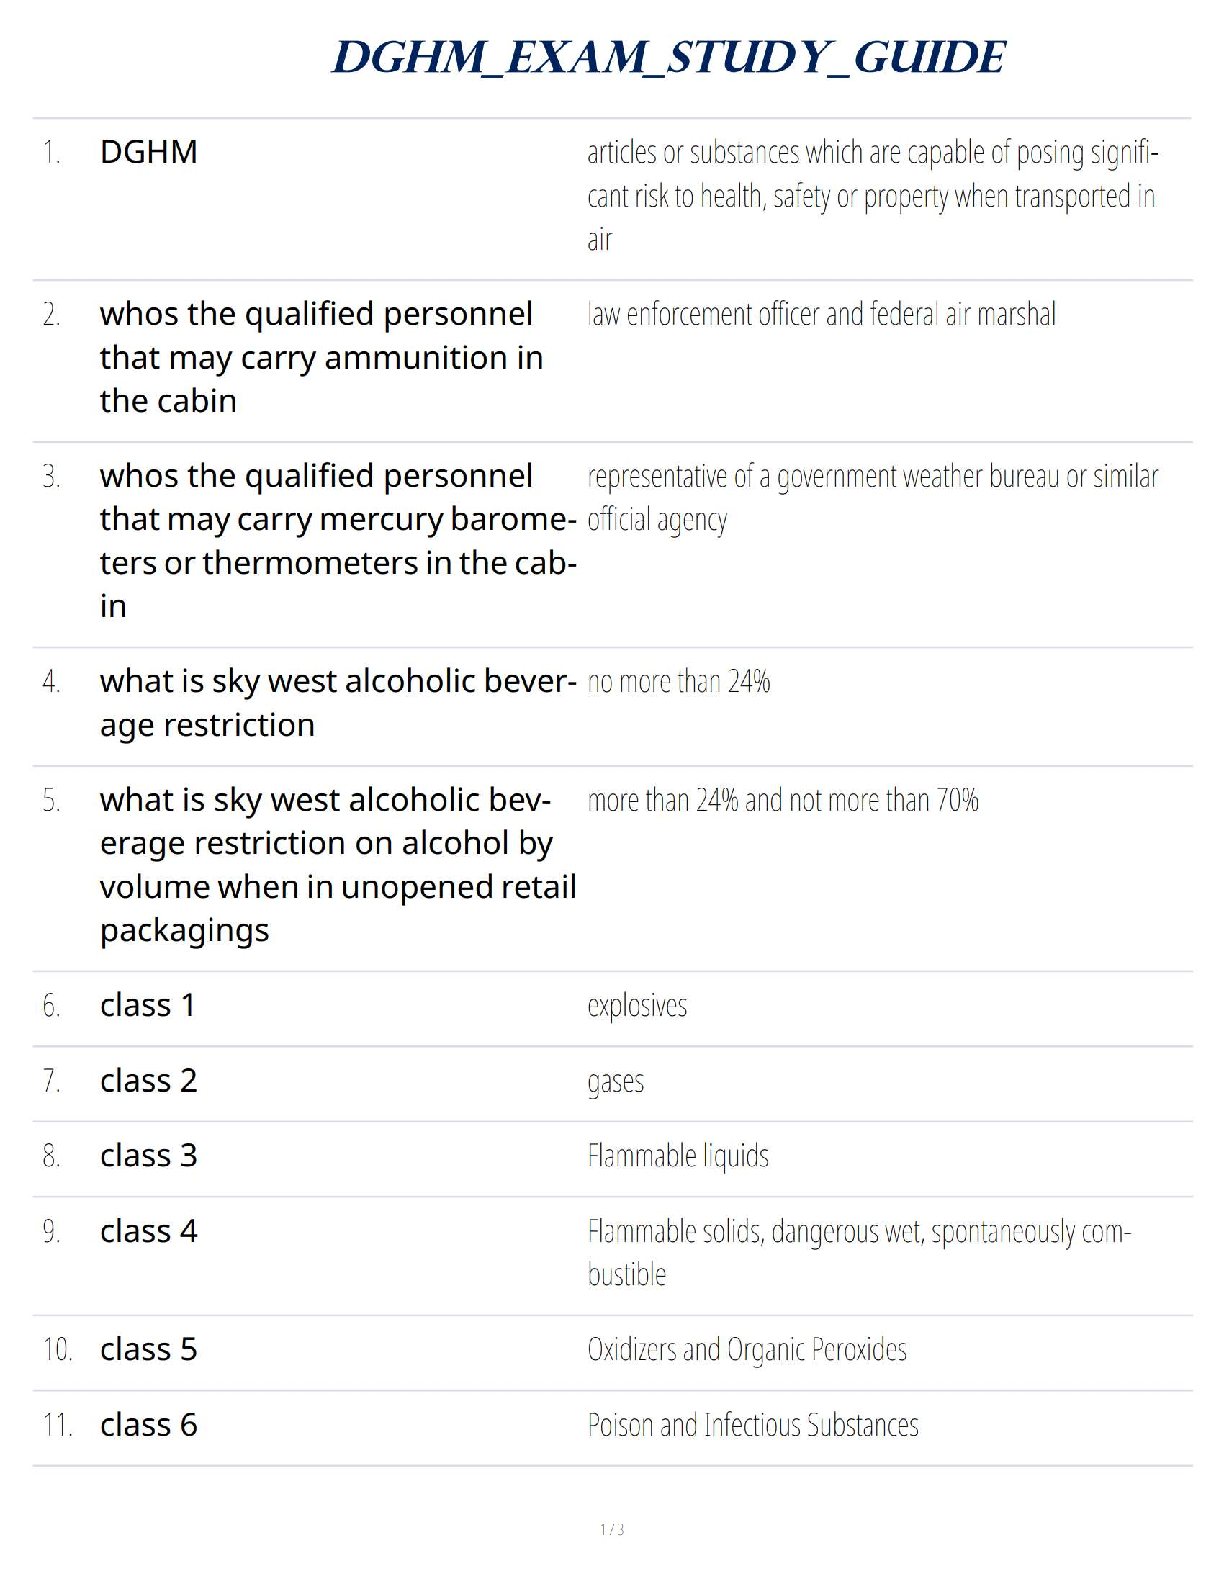Screen dimensions: 1224x1584
Task: Click the government weather bureau answer
Action: click(872, 497)
